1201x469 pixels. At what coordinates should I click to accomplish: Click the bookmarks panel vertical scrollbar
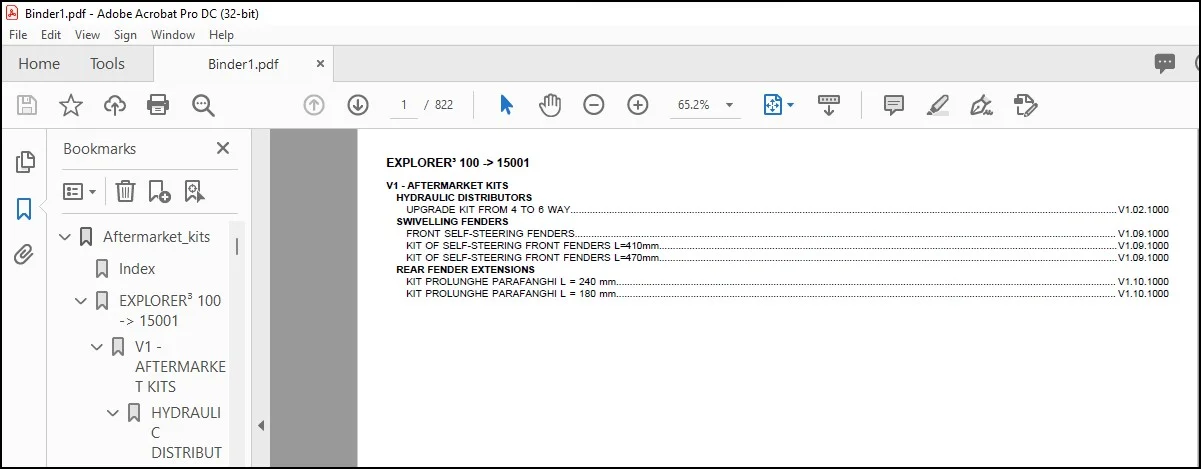pos(237,246)
